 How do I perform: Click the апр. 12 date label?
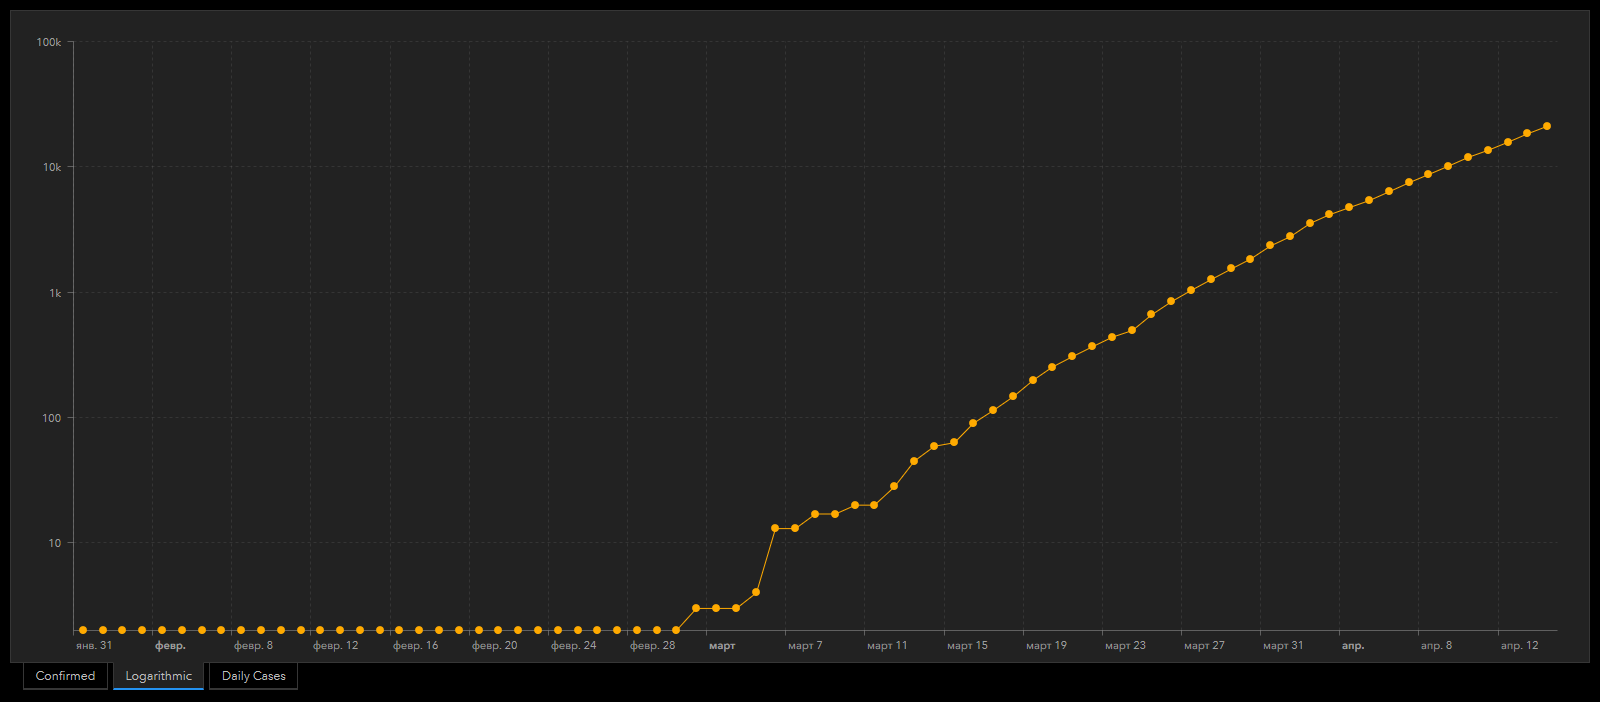point(1519,646)
